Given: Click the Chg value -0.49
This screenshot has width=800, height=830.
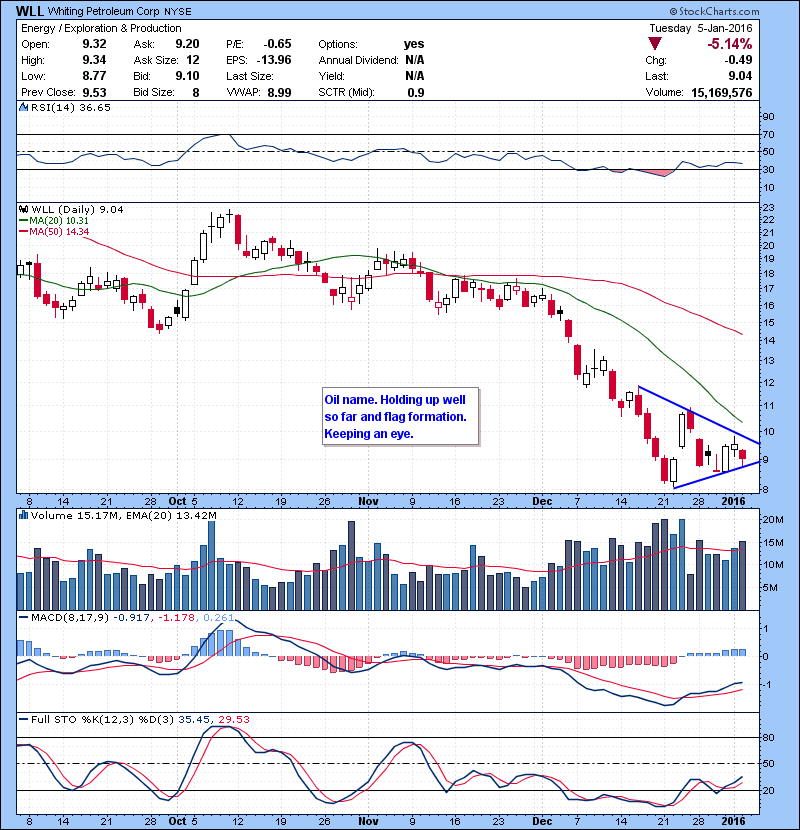Looking at the screenshot, I should pos(739,60).
